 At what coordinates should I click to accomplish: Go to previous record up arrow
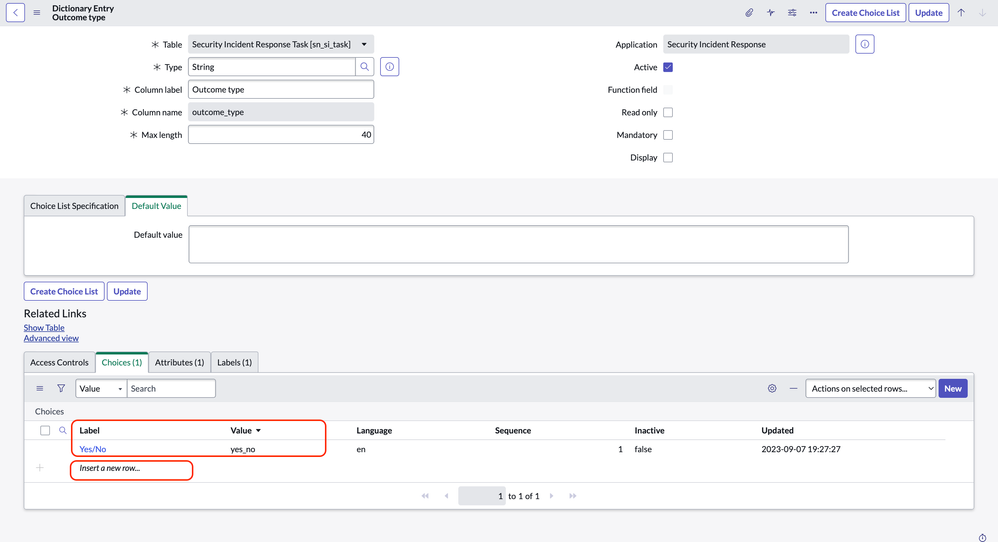[x=961, y=13]
